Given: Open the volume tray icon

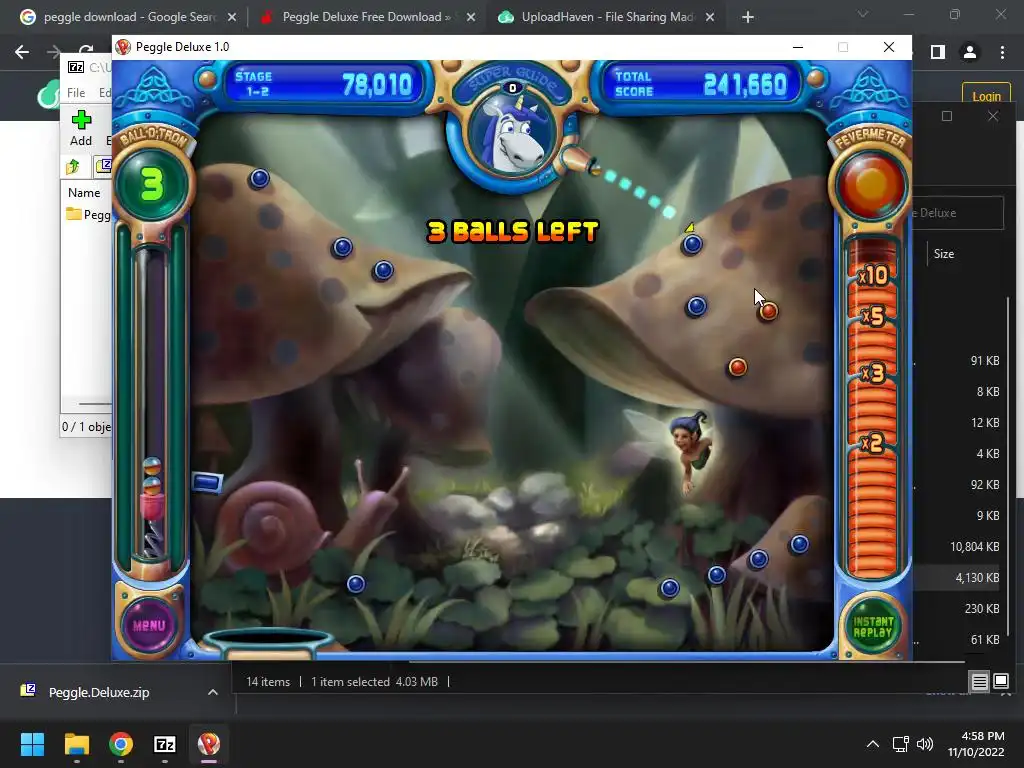Looking at the screenshot, I should (924, 744).
